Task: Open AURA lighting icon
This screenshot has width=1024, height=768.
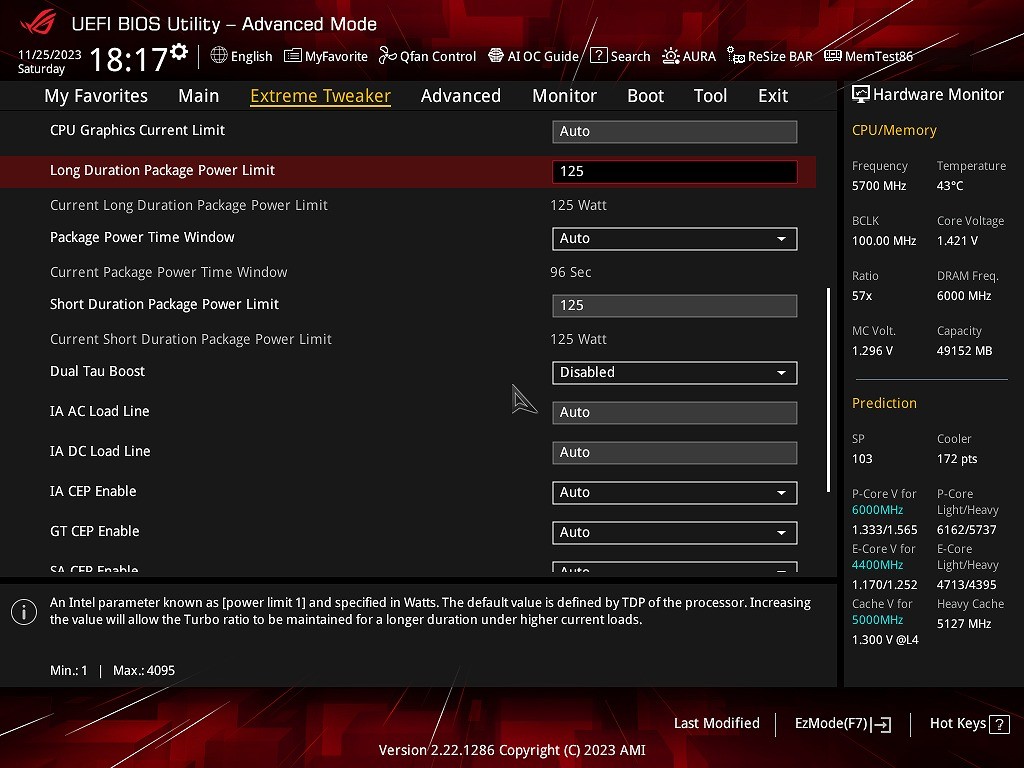Action: [x=670, y=56]
